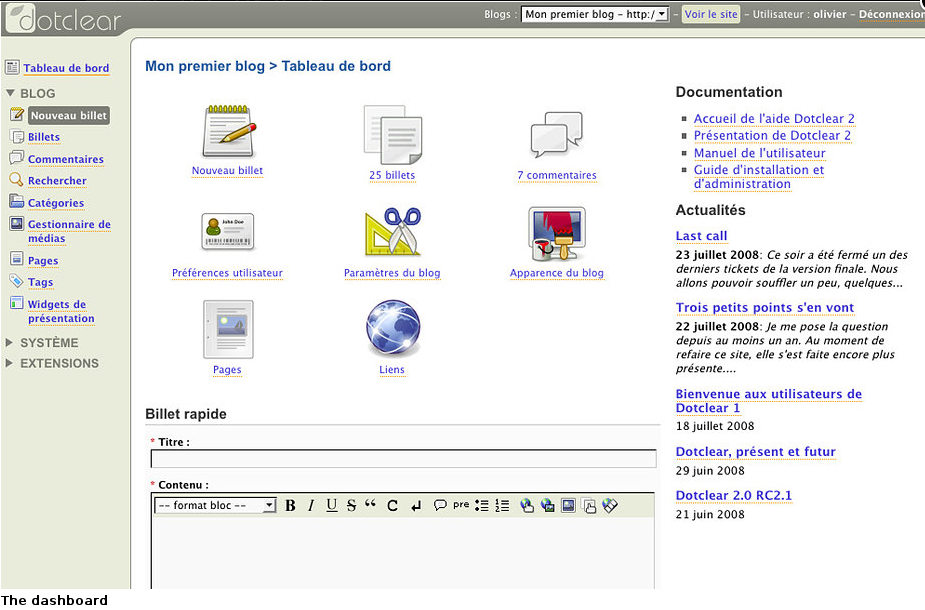Open Accueil de l'aide Dotclear 2
The image size is (925, 610).
(x=774, y=119)
